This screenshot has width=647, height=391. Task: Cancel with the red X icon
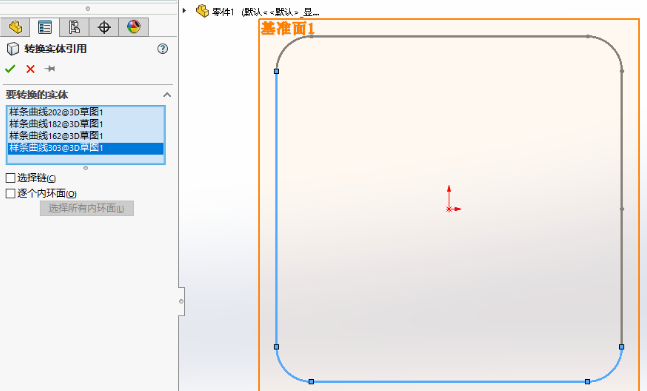[30, 69]
